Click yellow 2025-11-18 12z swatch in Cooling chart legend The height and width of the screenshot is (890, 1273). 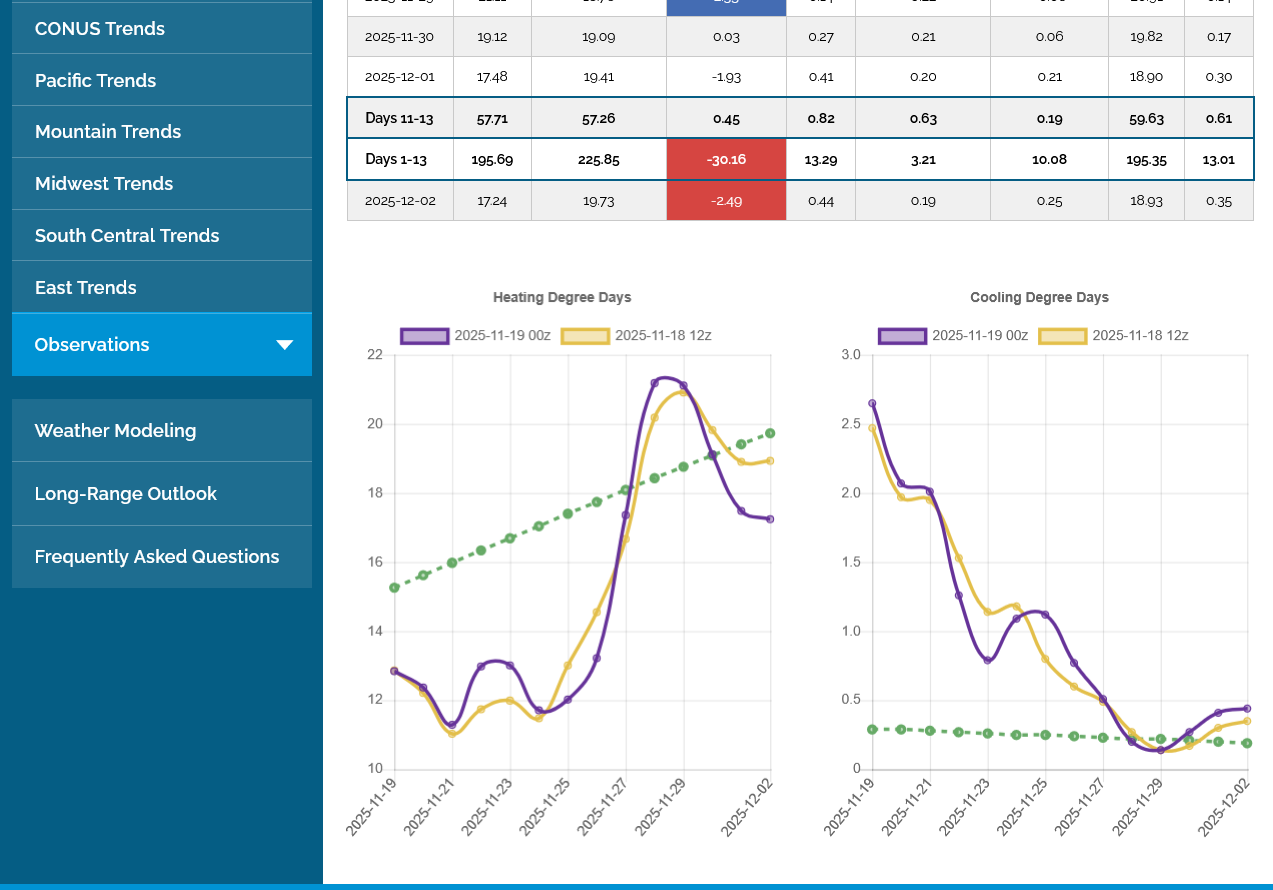click(1063, 336)
